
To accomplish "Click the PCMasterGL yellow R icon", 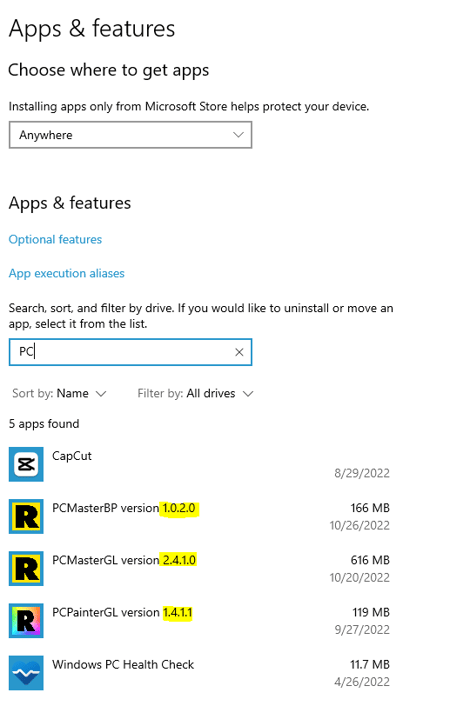I will (x=26, y=569).
